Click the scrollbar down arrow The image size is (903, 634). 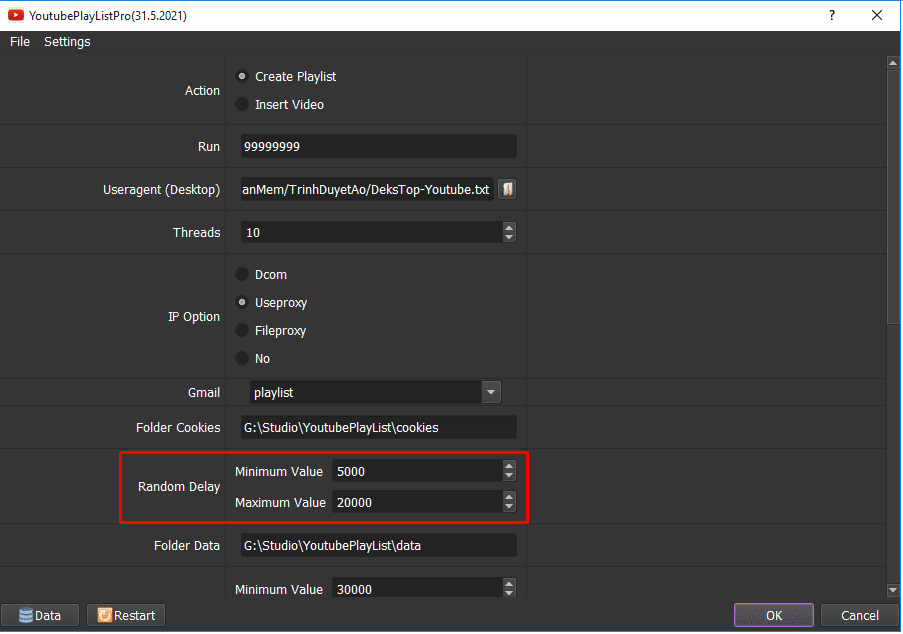coord(893,590)
